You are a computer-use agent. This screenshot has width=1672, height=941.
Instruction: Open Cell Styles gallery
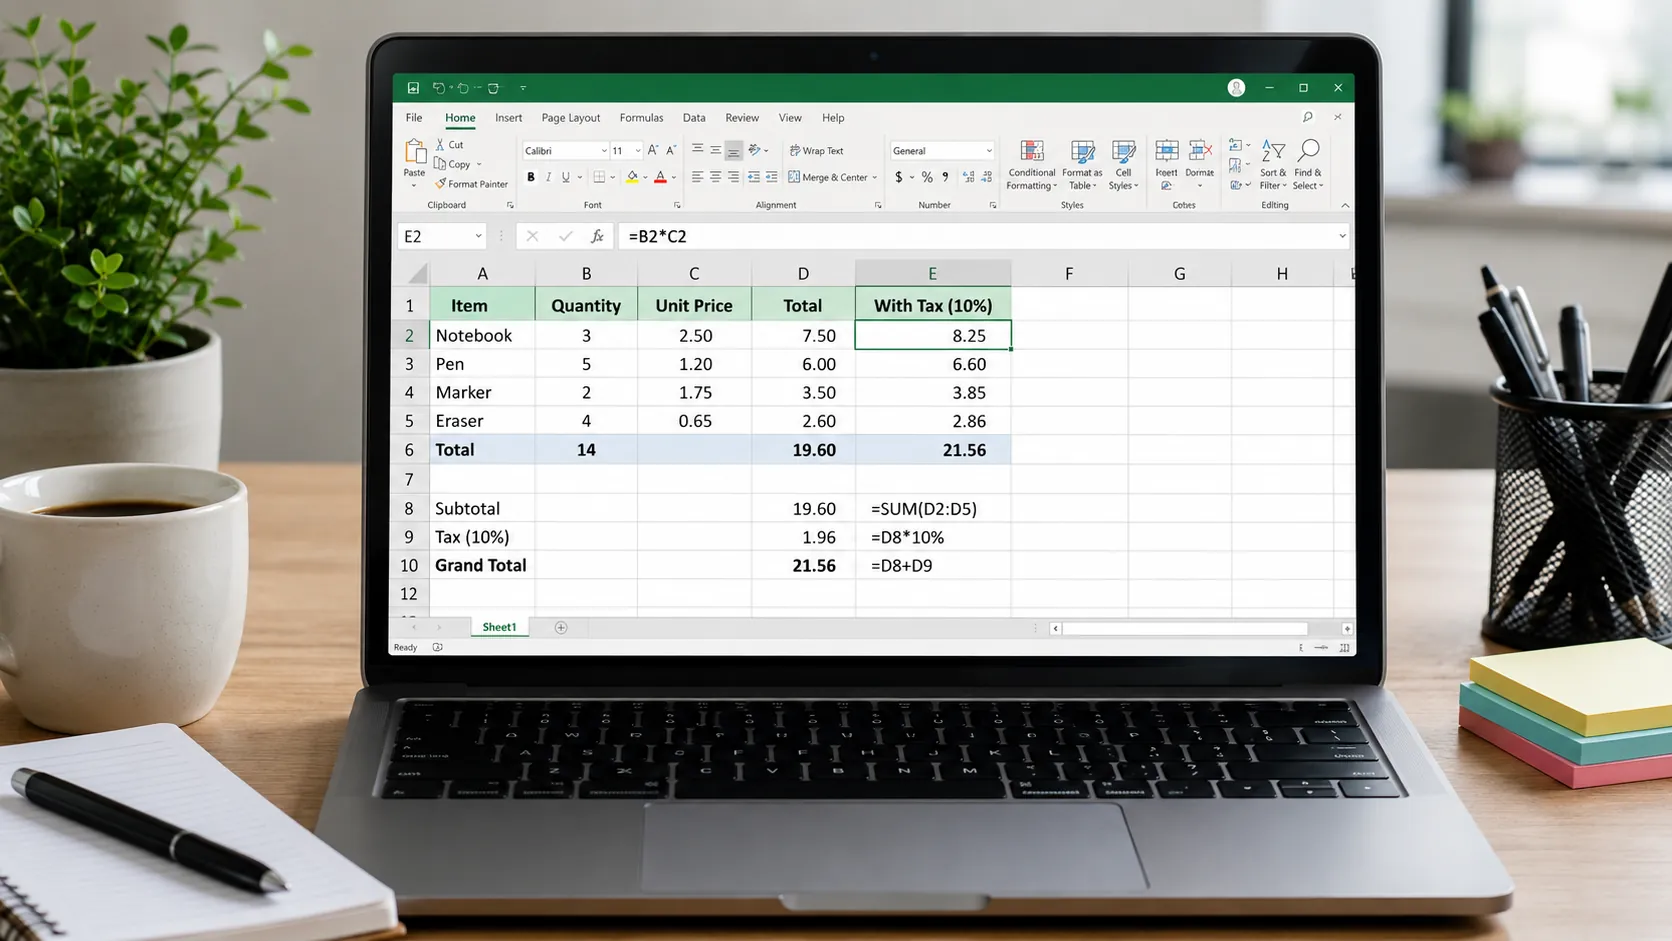tap(1123, 165)
